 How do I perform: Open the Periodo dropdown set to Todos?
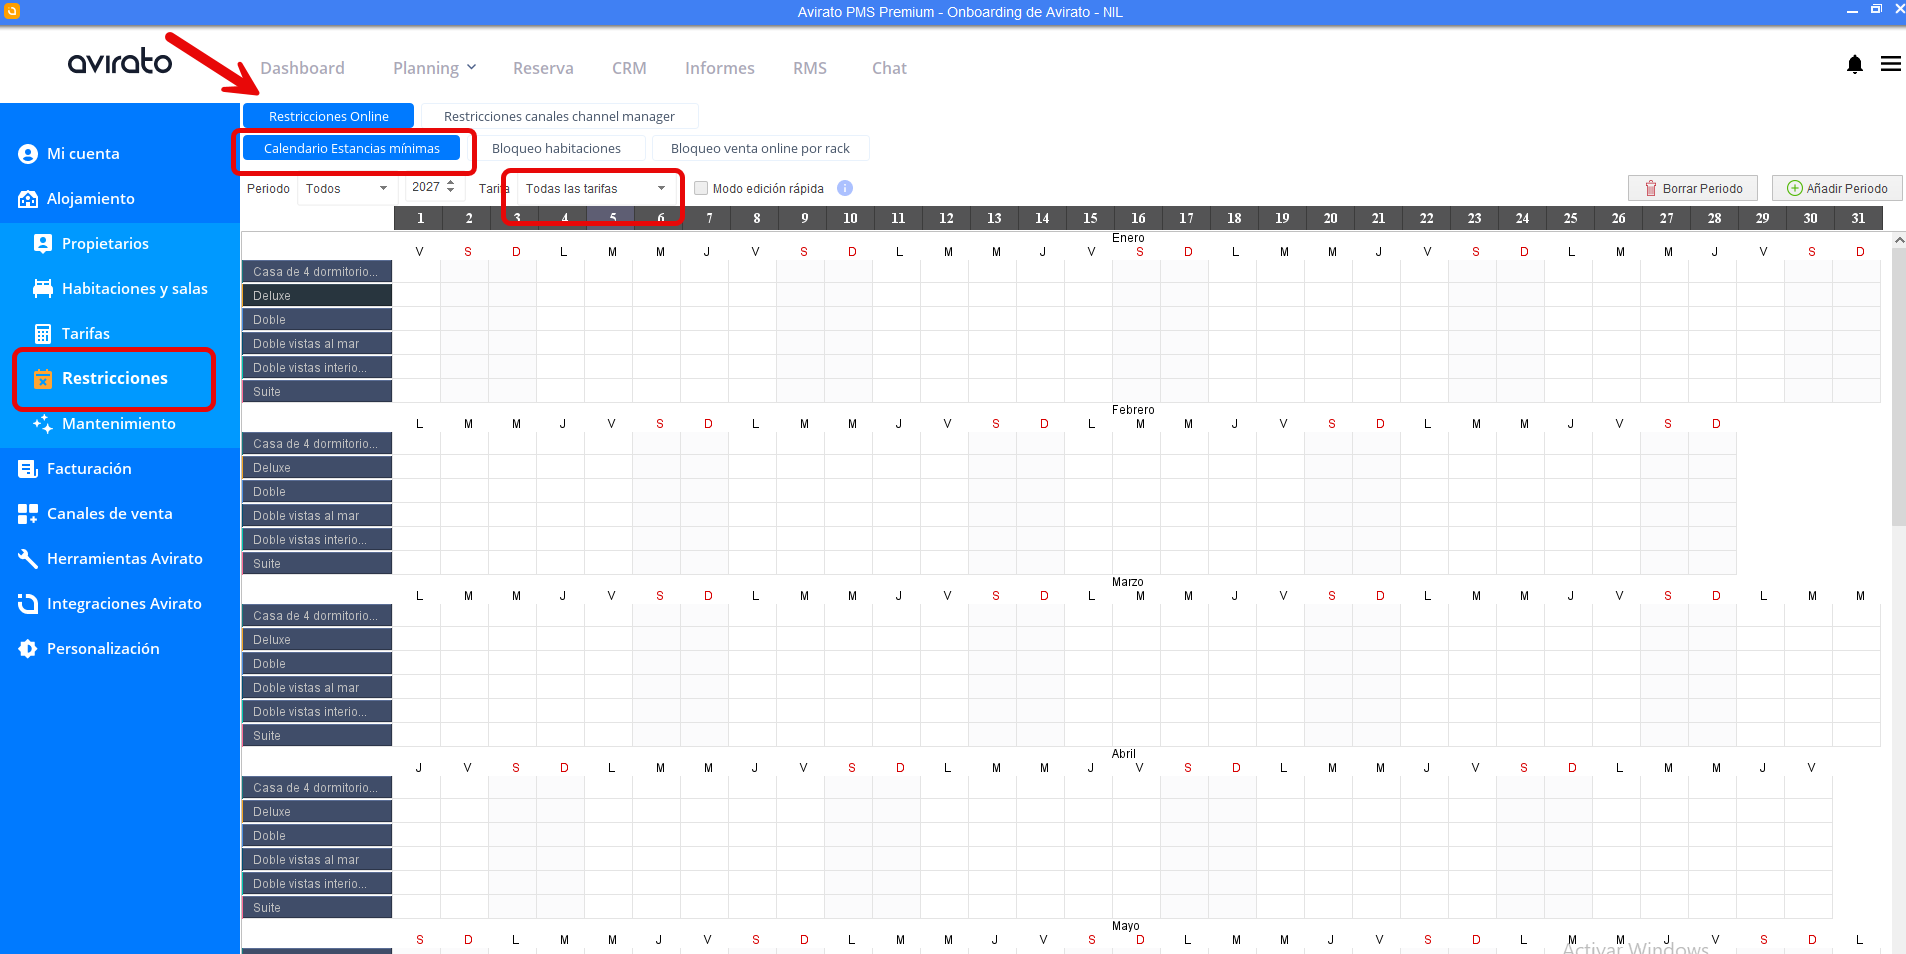[x=346, y=188]
